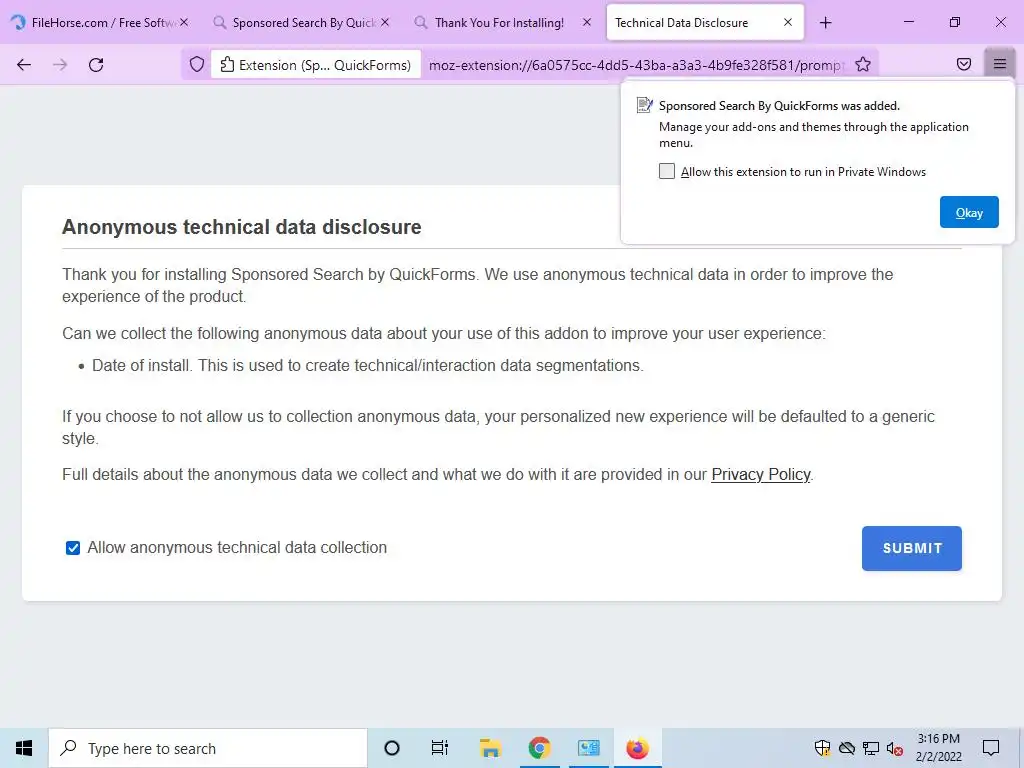Reload the current page
Screen dimensions: 1024x768
click(x=96, y=65)
